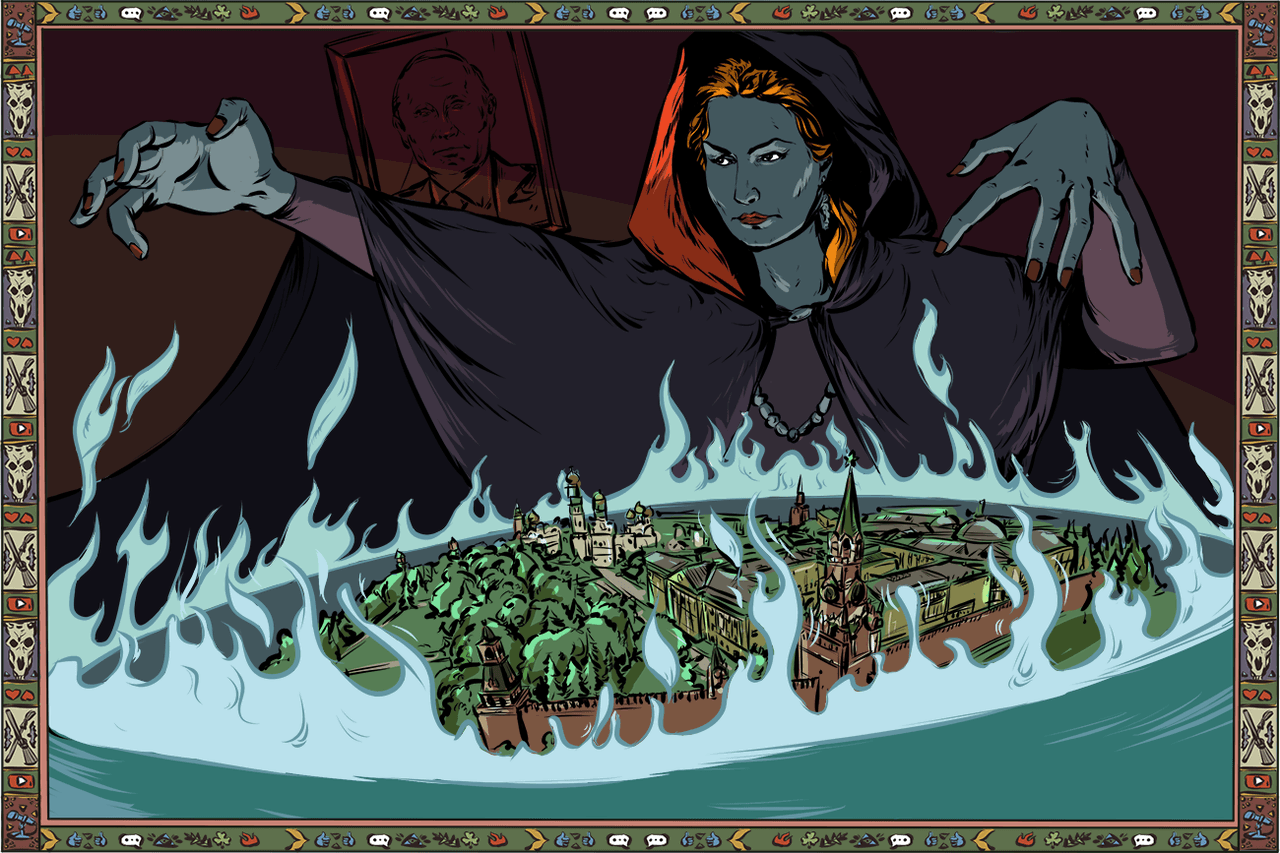Click the star atop the Kremlin clock tower
Screen dimensions: 1280x853
pyautogui.click(x=852, y=460)
